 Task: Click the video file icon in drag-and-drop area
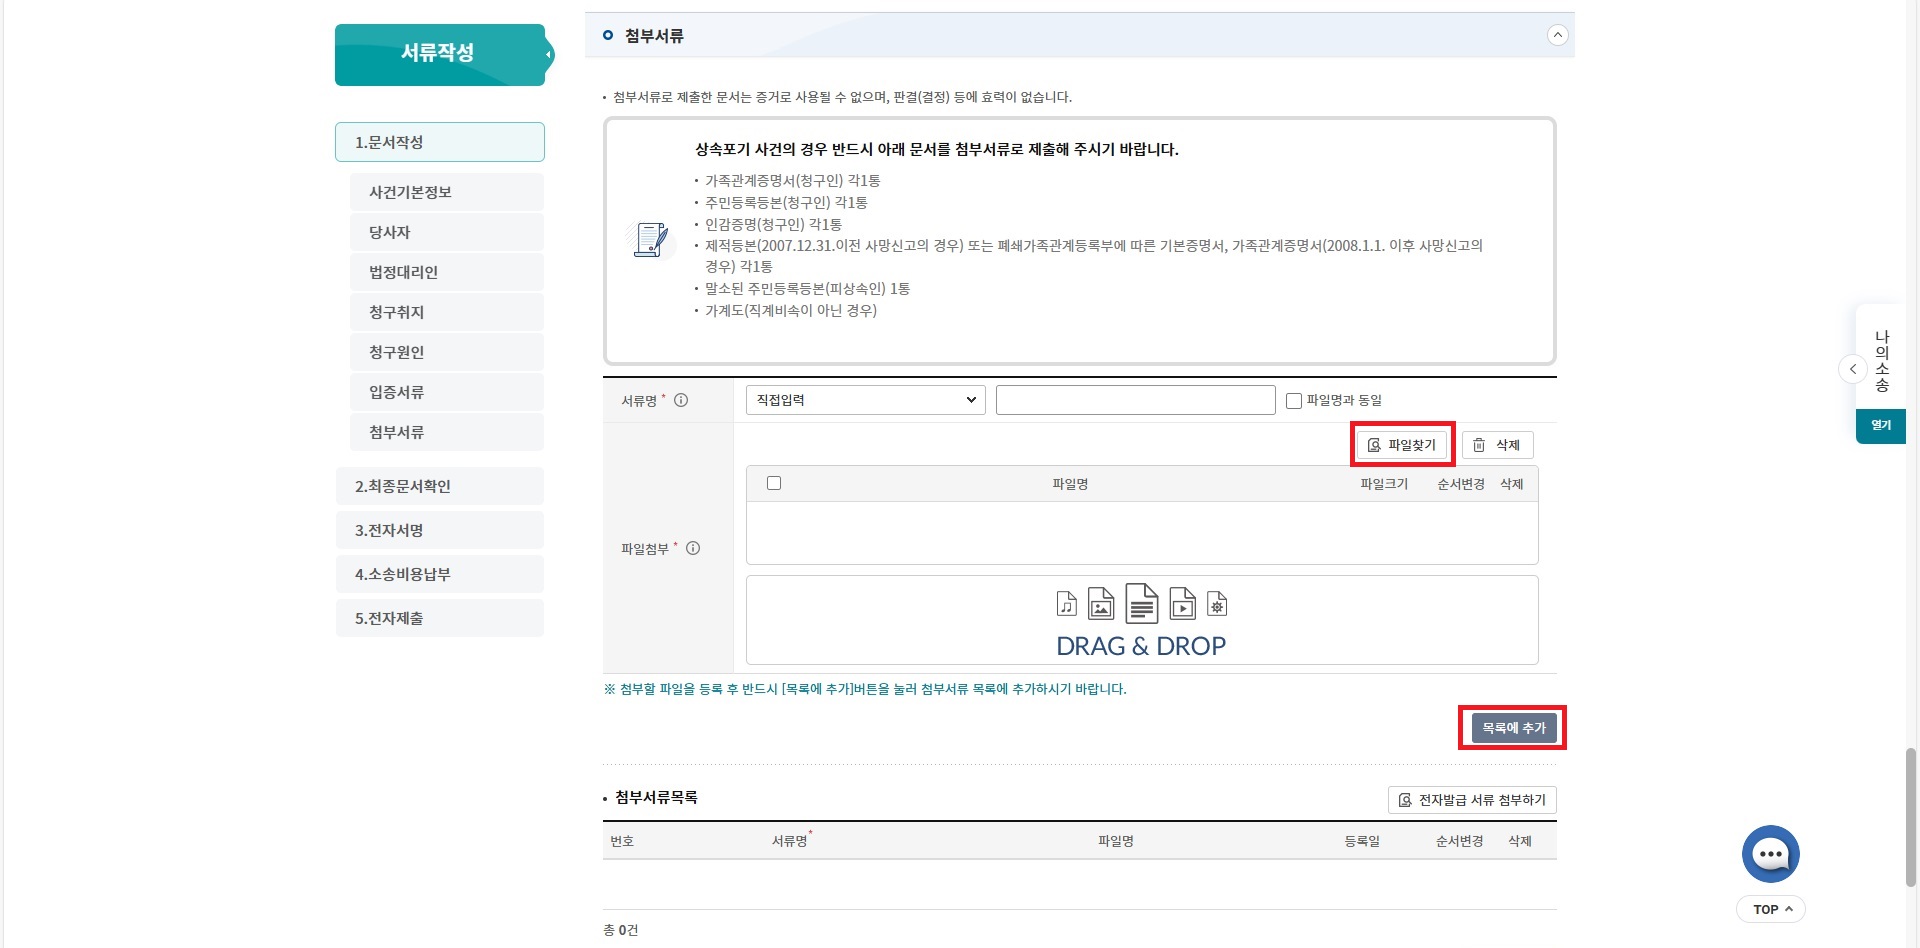click(x=1180, y=603)
